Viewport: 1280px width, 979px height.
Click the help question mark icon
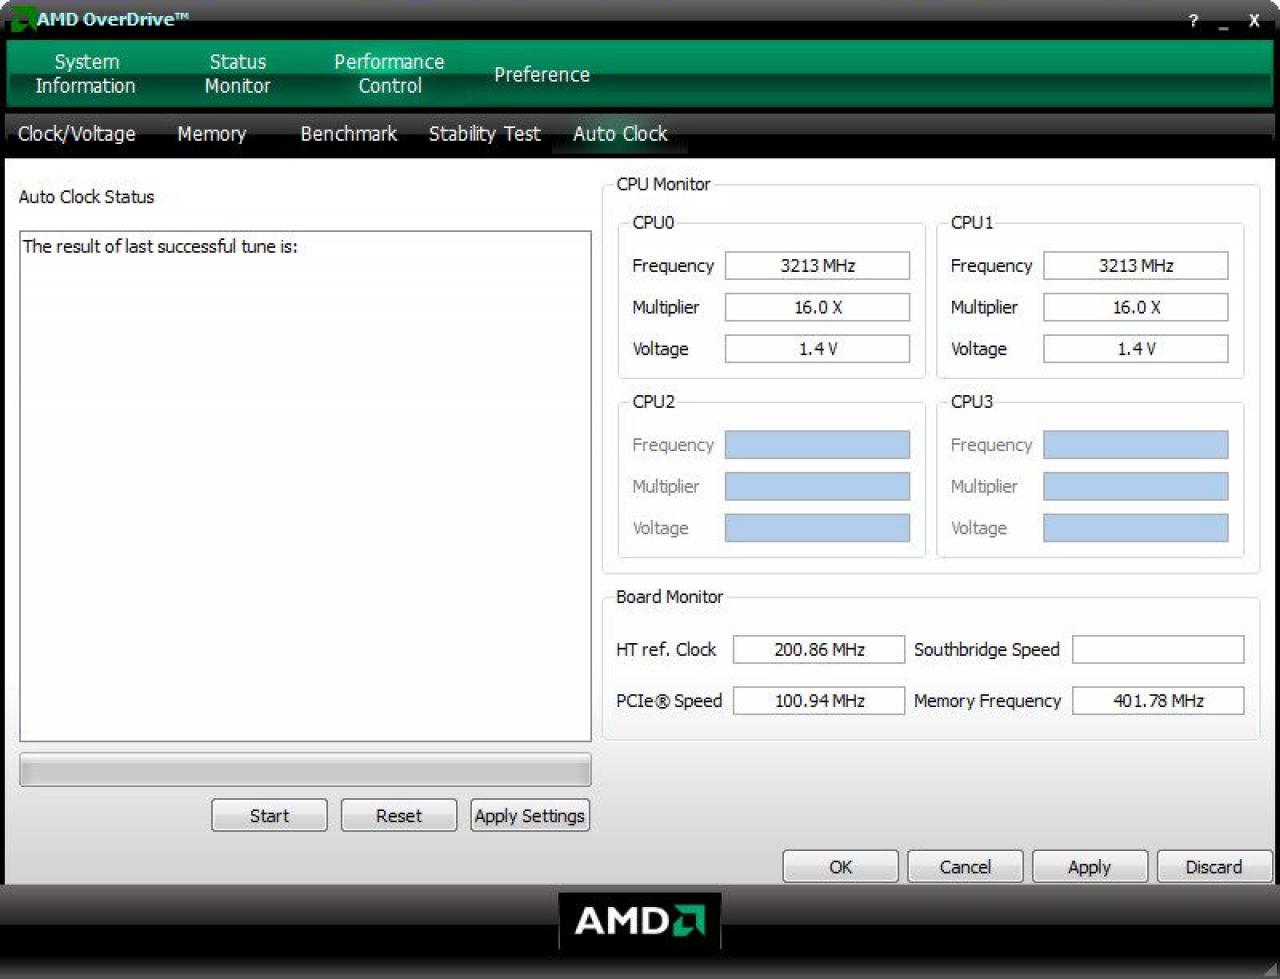(x=1193, y=20)
